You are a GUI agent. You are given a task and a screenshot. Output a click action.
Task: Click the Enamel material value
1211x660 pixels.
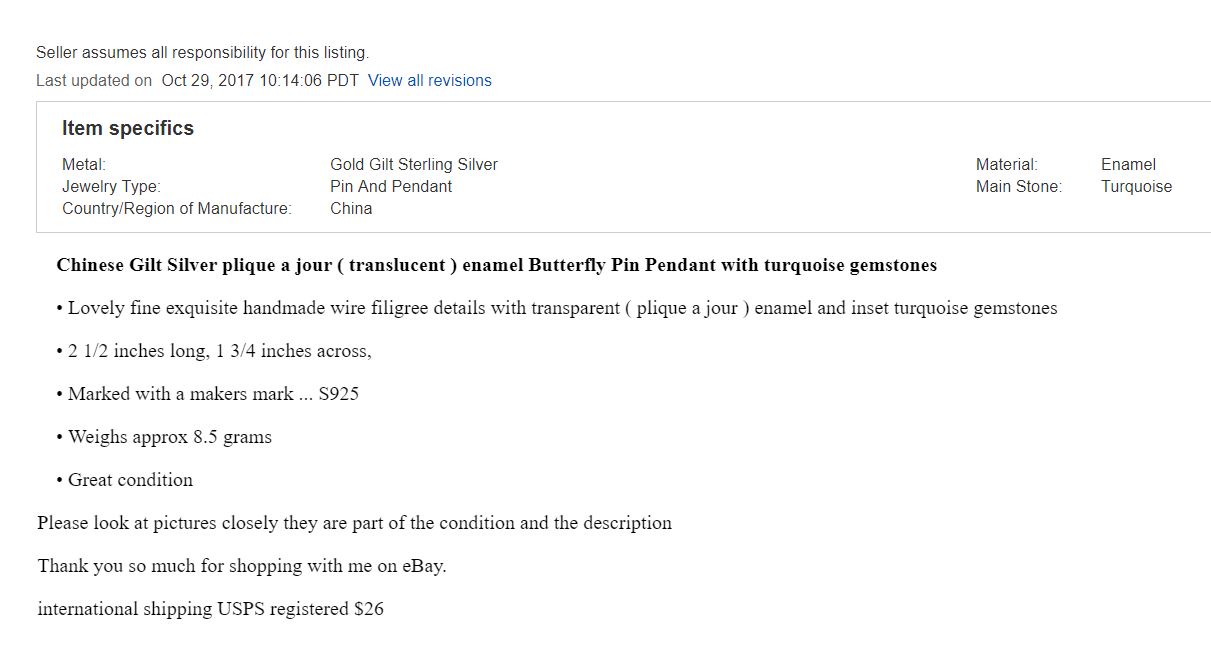[1128, 165]
